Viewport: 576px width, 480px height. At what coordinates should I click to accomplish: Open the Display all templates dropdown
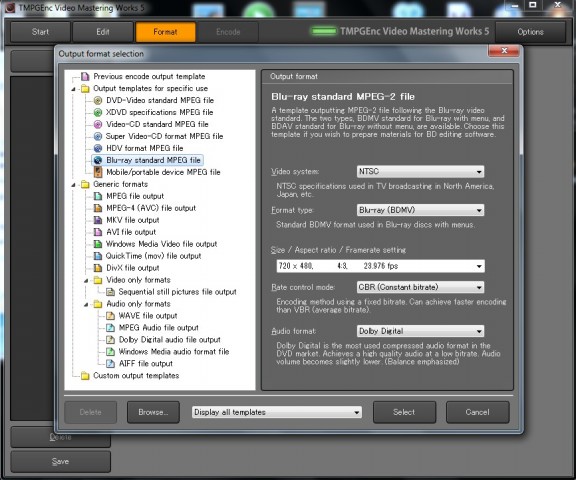point(277,412)
